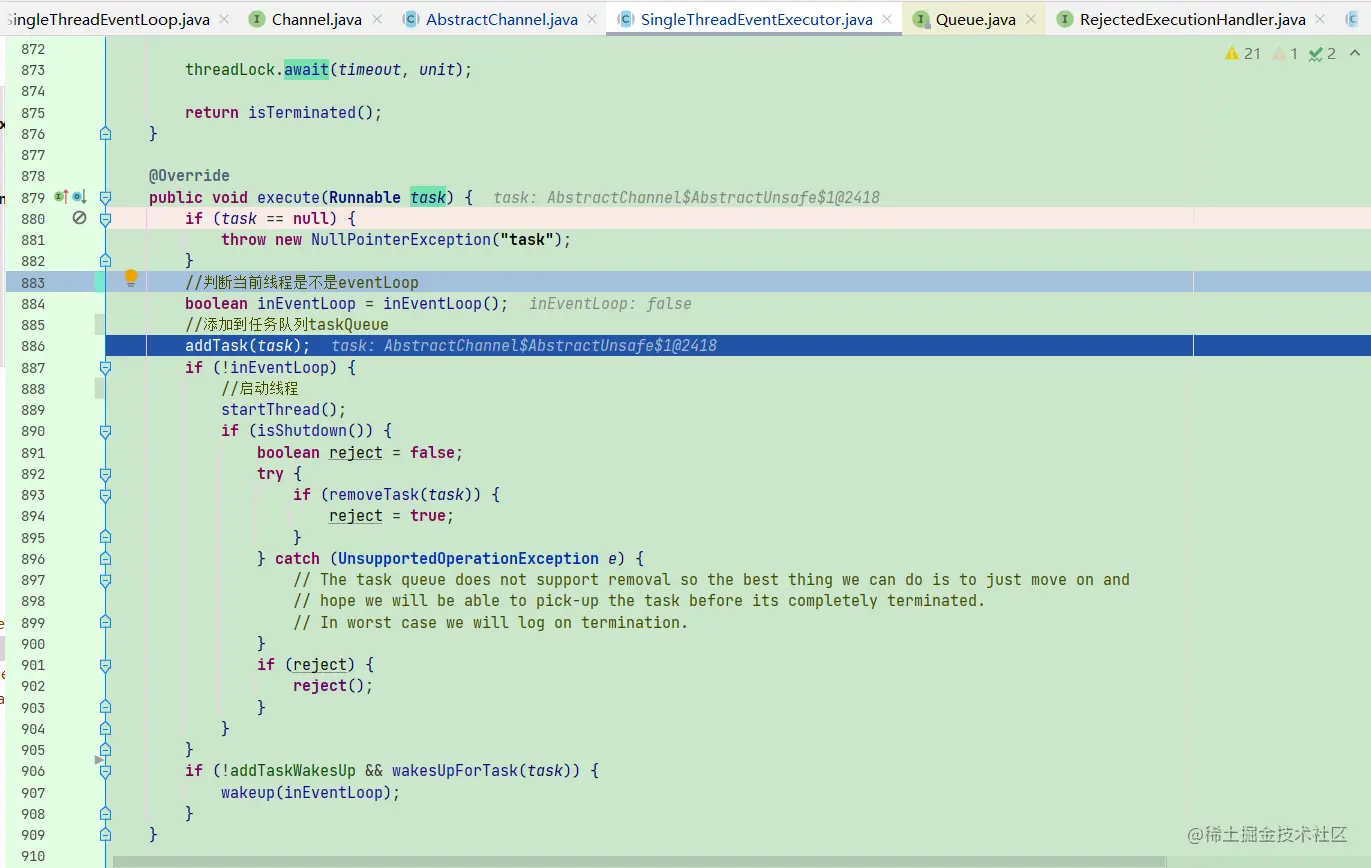Viewport: 1371px width, 868px height.
Task: Click line number 889 in the gutter
Action: tap(33, 410)
